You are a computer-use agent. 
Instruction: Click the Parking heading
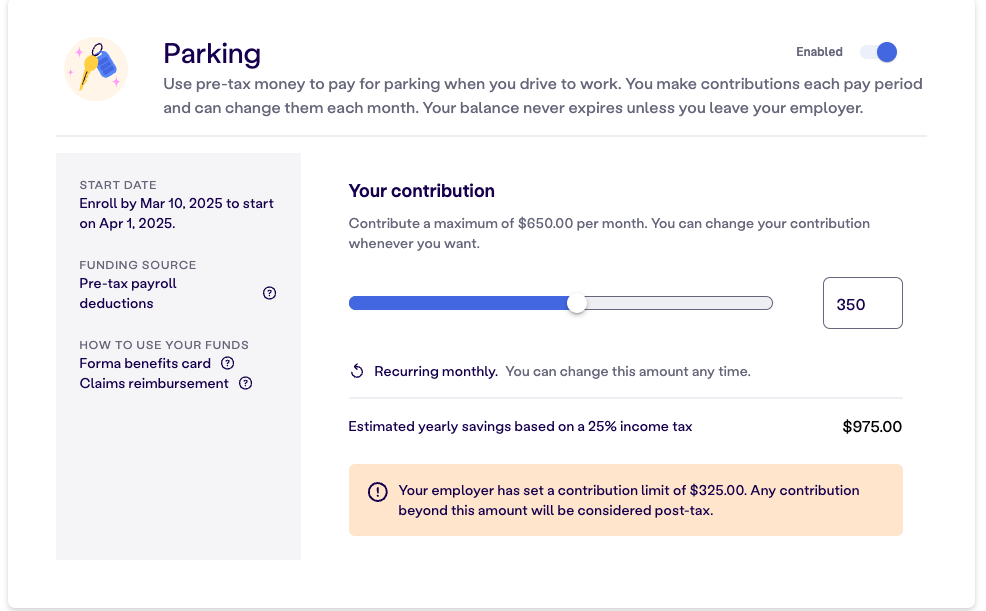[212, 54]
